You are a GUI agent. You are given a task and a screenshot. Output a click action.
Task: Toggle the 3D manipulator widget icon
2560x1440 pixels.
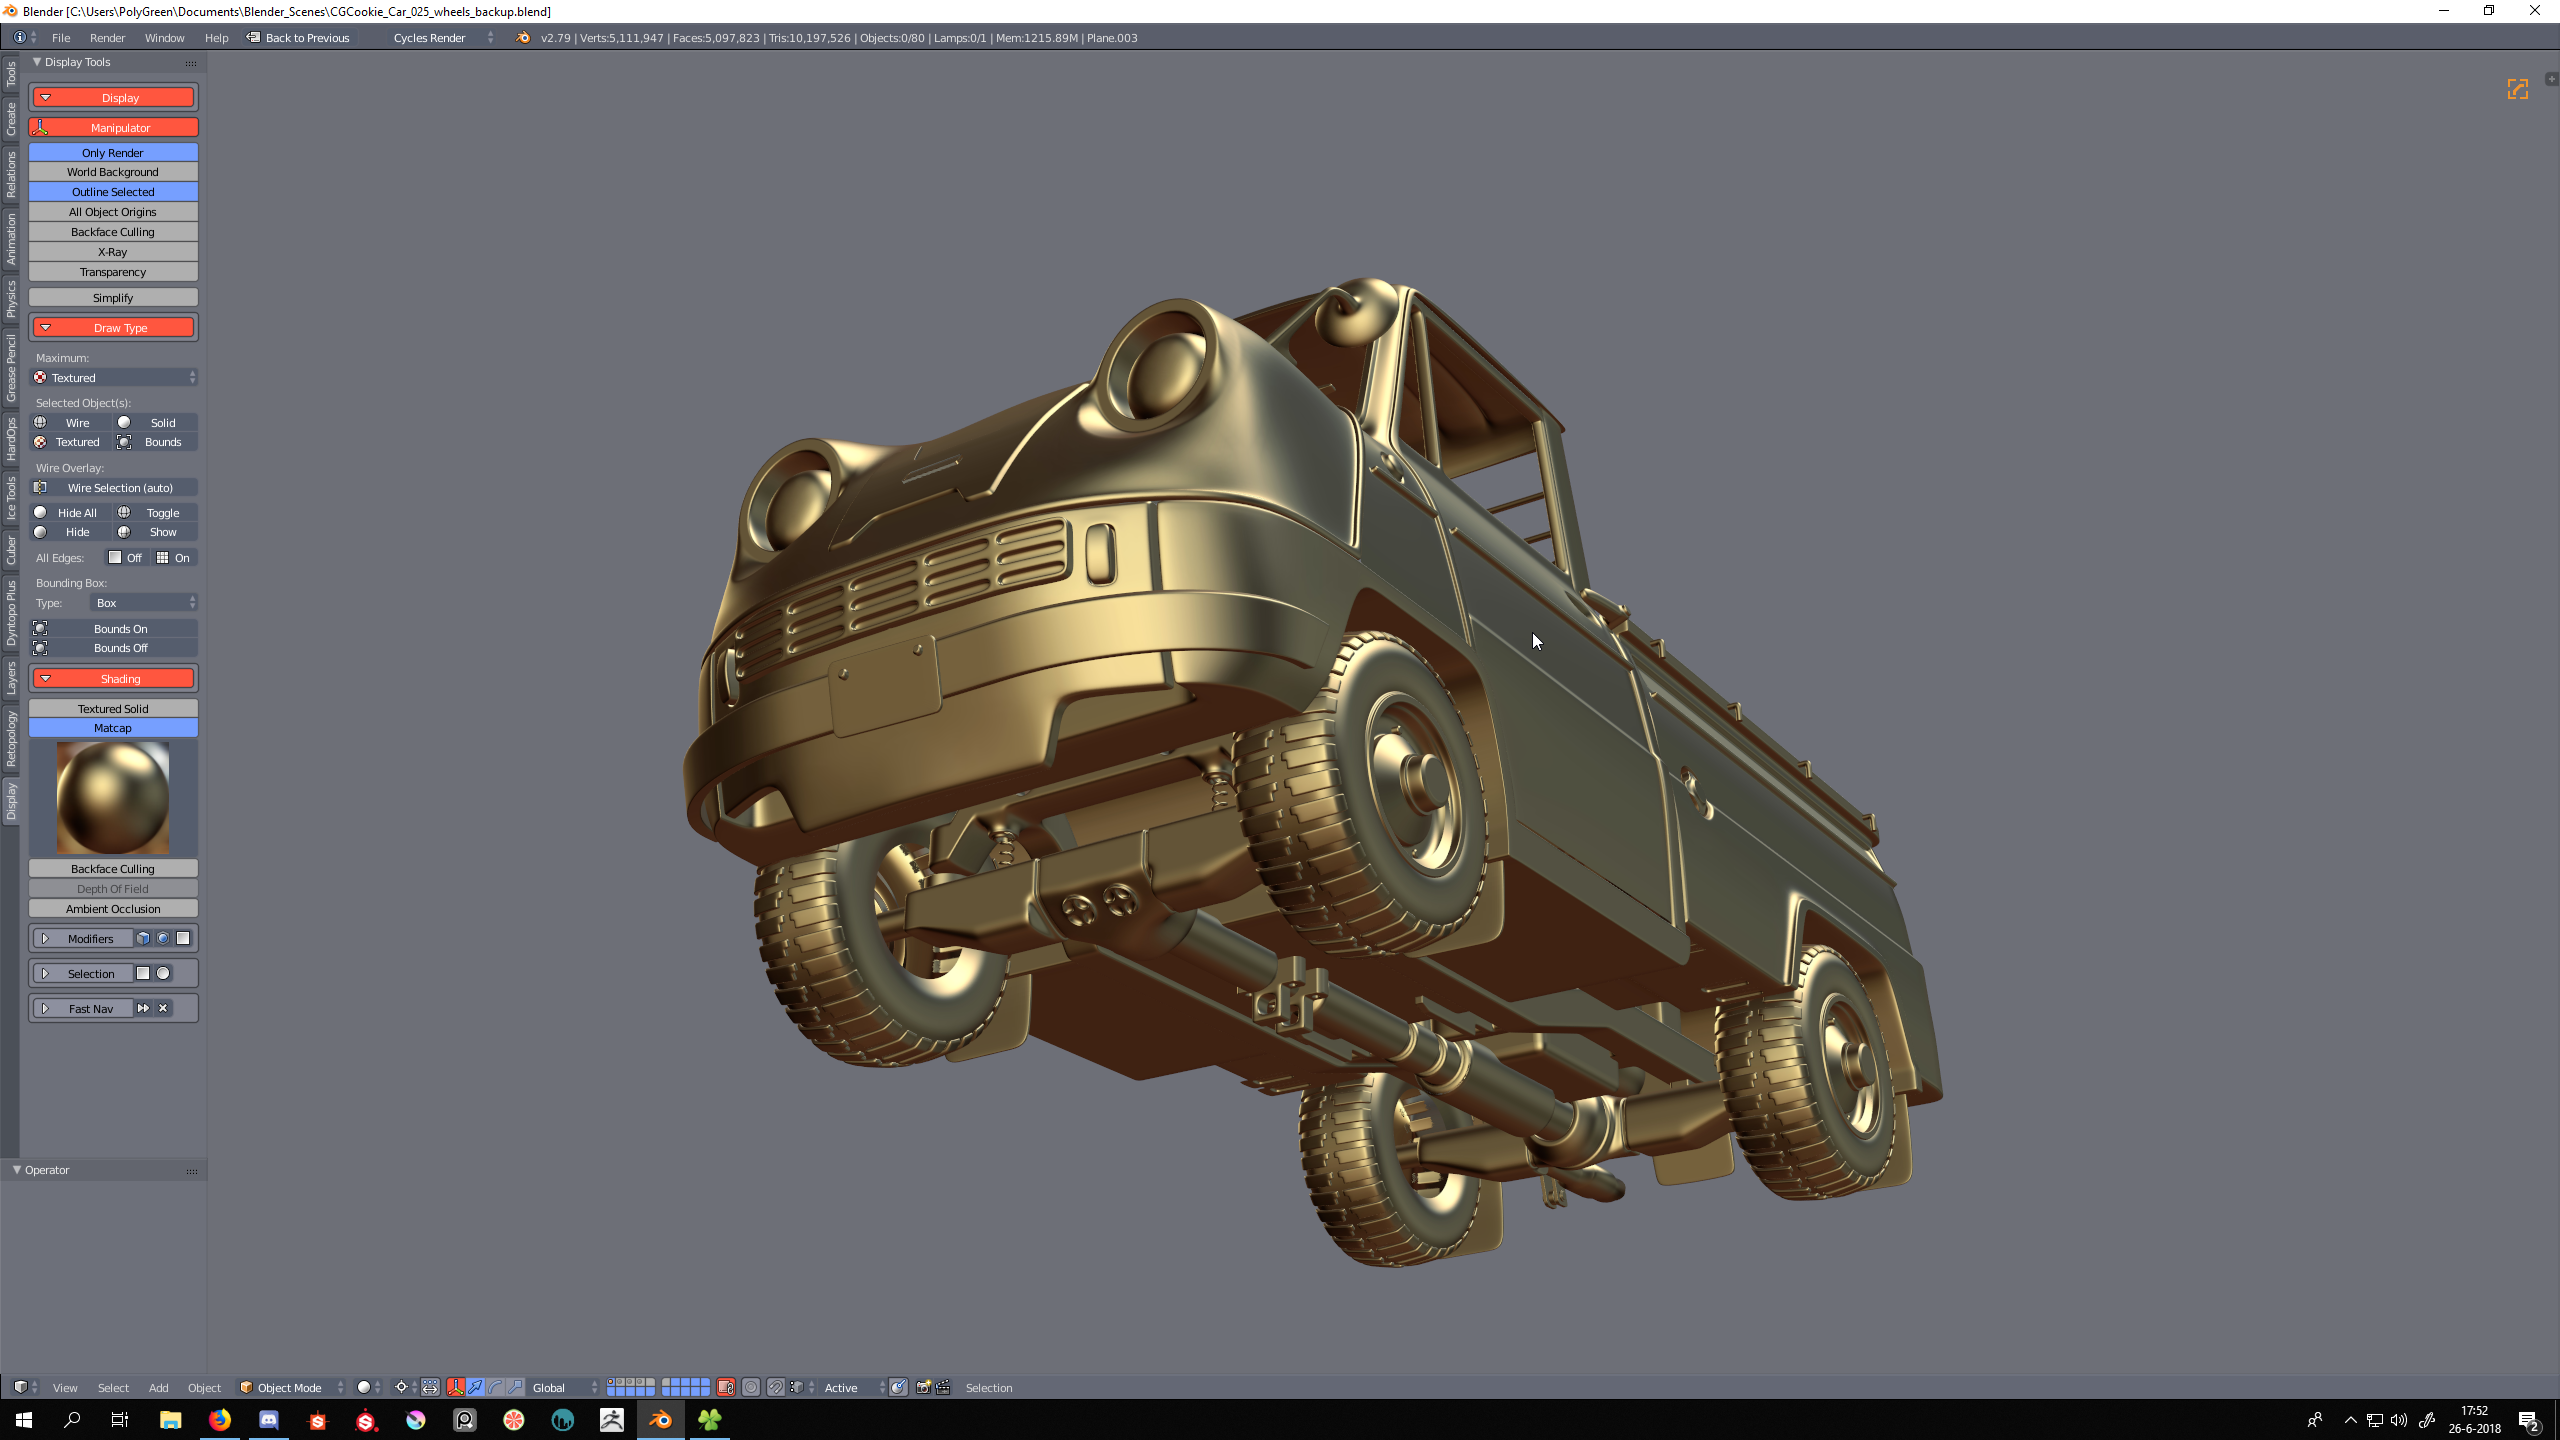(x=456, y=1387)
